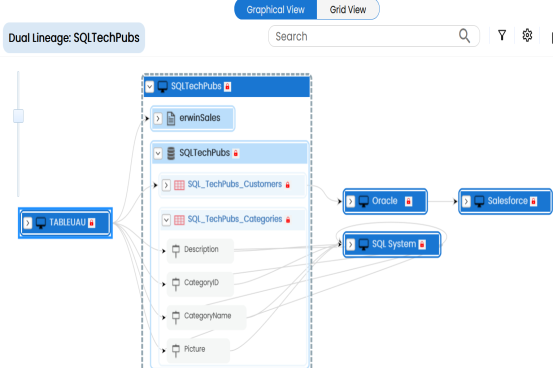Click the lock icon on Salesforce node
This screenshot has height=368, width=553.
point(534,201)
